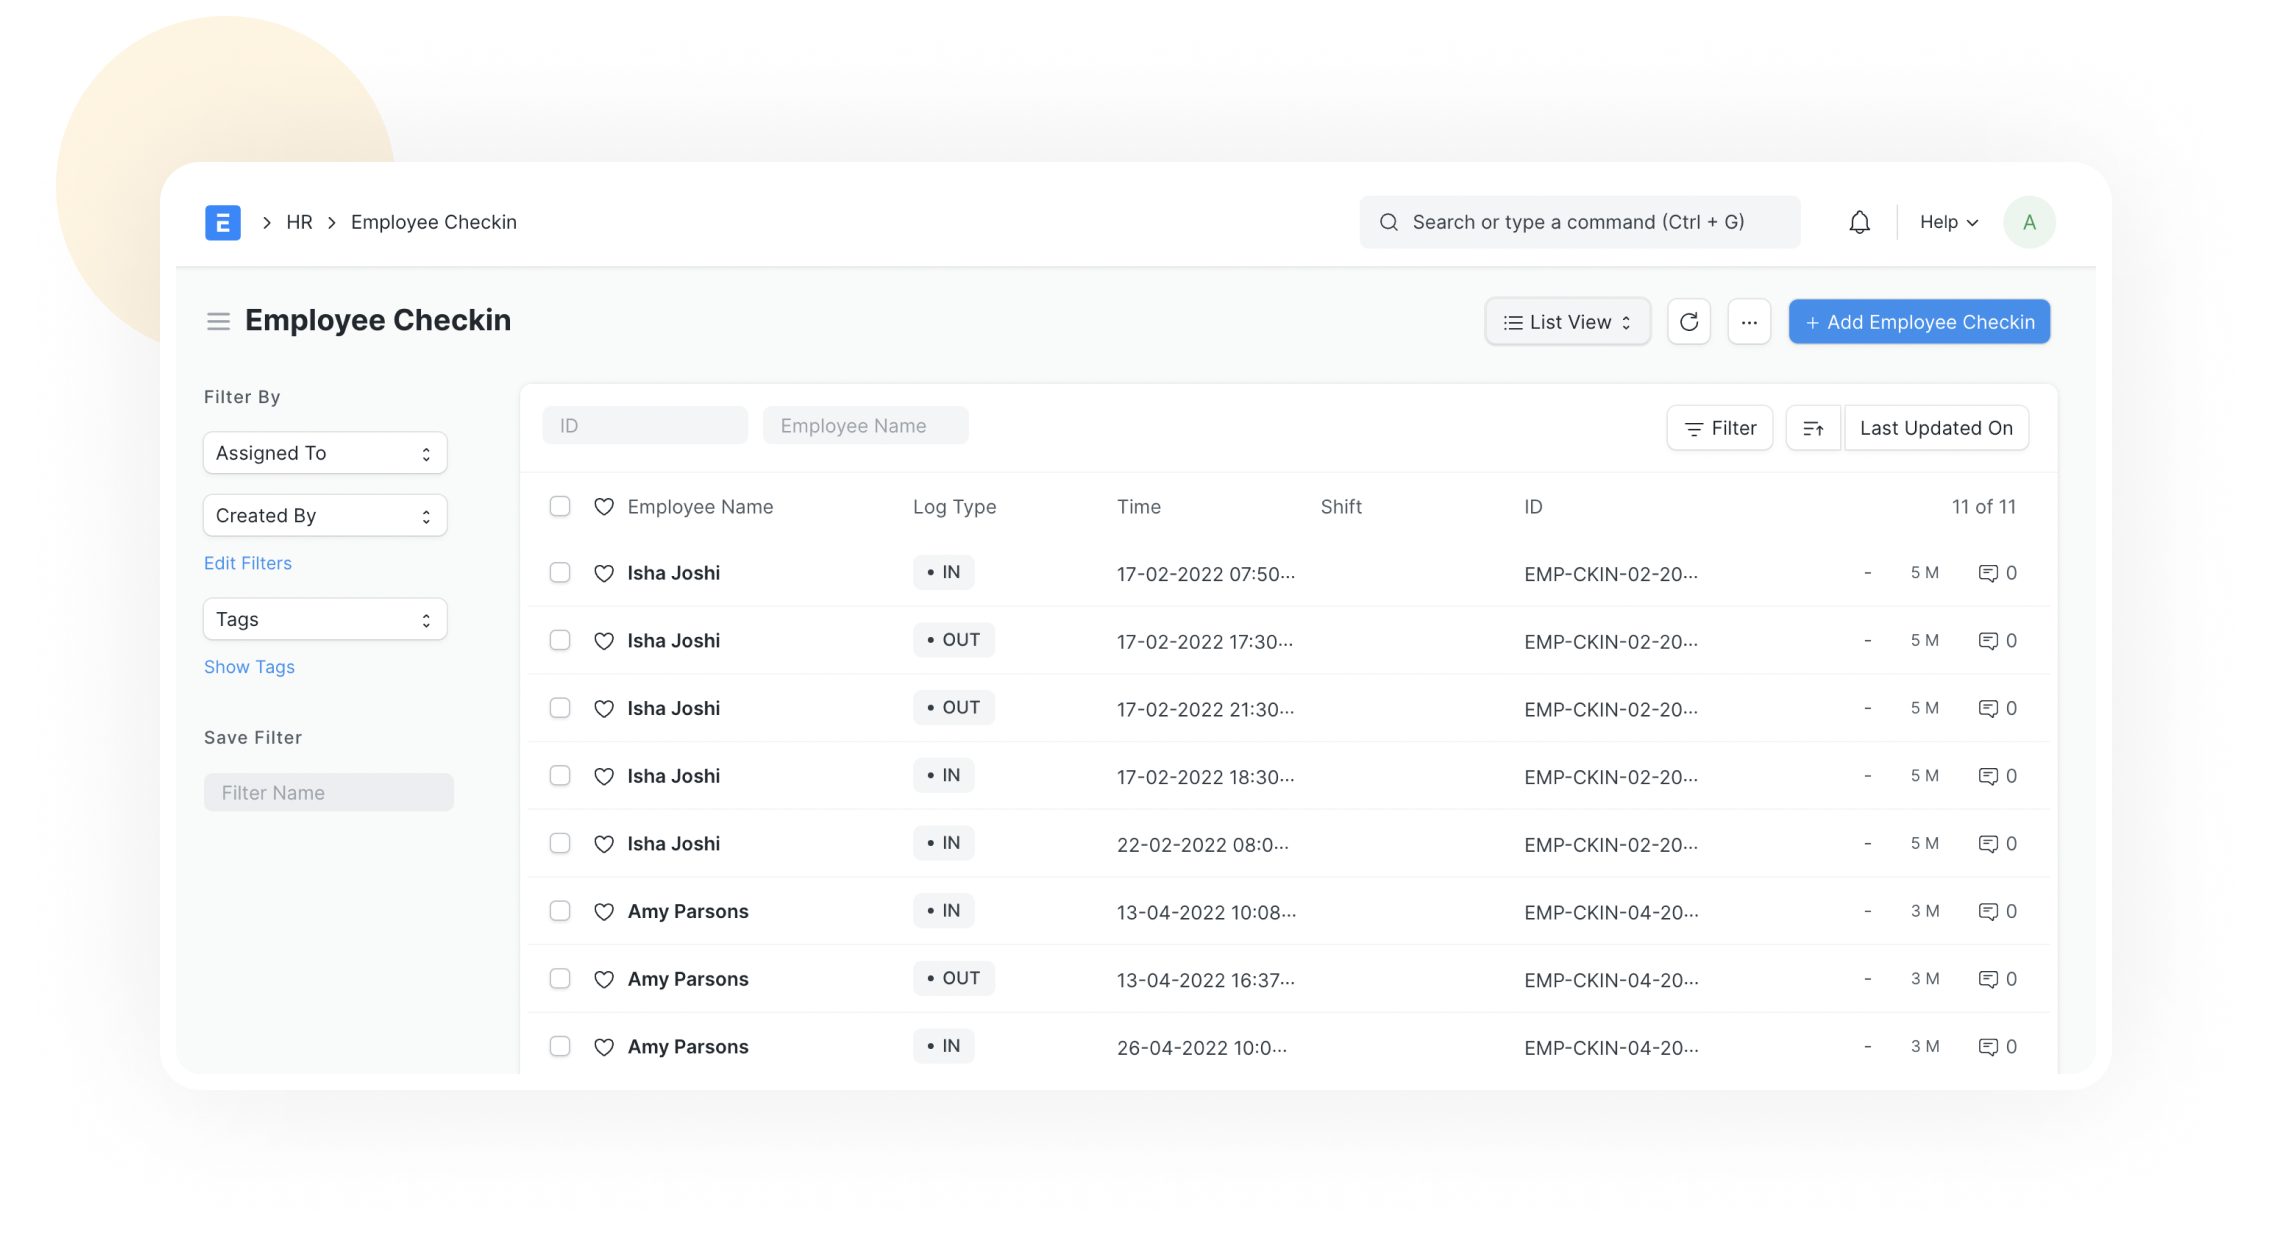Open comments on Isha Joshi 17:30 row
The width and height of the screenshot is (2272, 1248).
1997,641
